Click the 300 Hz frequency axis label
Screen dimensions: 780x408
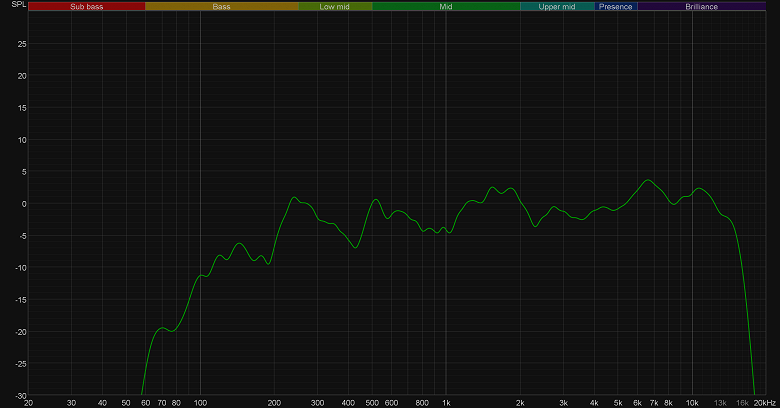pyautogui.click(x=317, y=403)
